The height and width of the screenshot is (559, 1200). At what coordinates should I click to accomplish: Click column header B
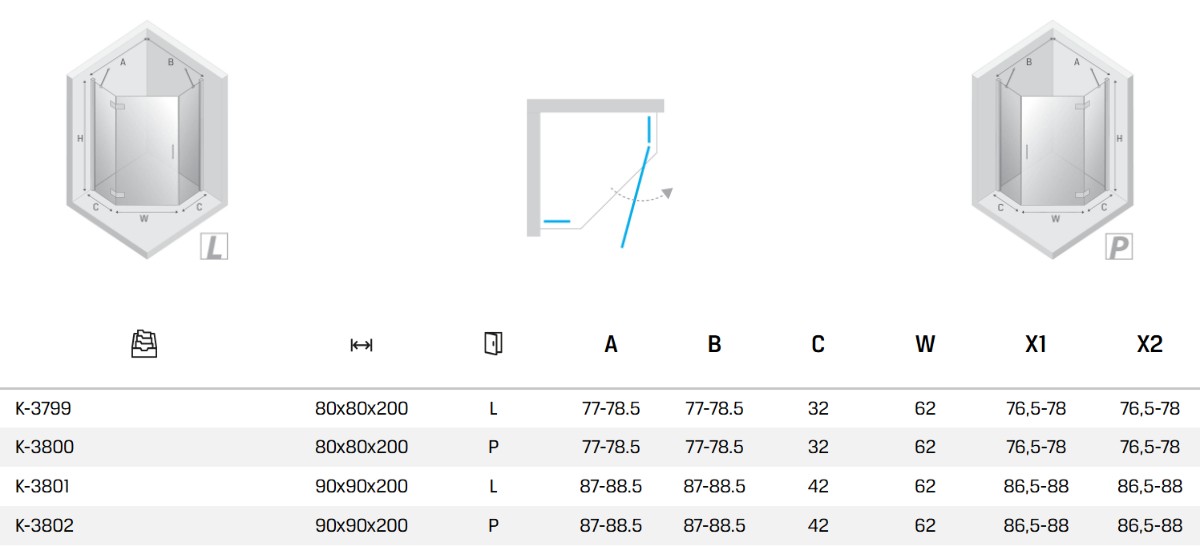coord(714,345)
